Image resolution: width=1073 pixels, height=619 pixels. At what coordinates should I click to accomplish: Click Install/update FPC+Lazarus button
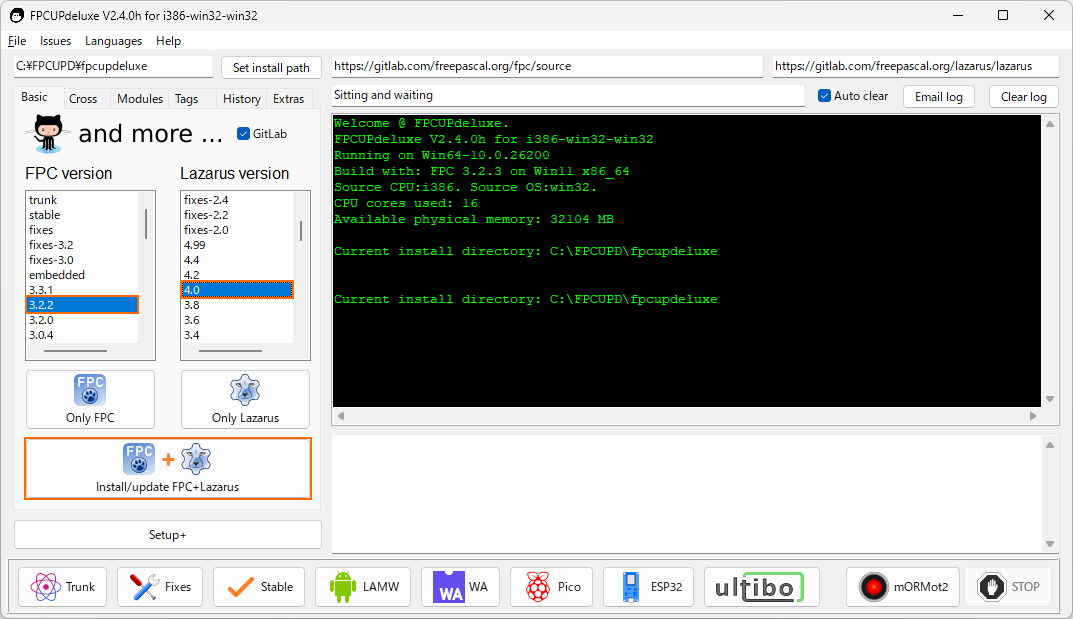click(x=168, y=469)
